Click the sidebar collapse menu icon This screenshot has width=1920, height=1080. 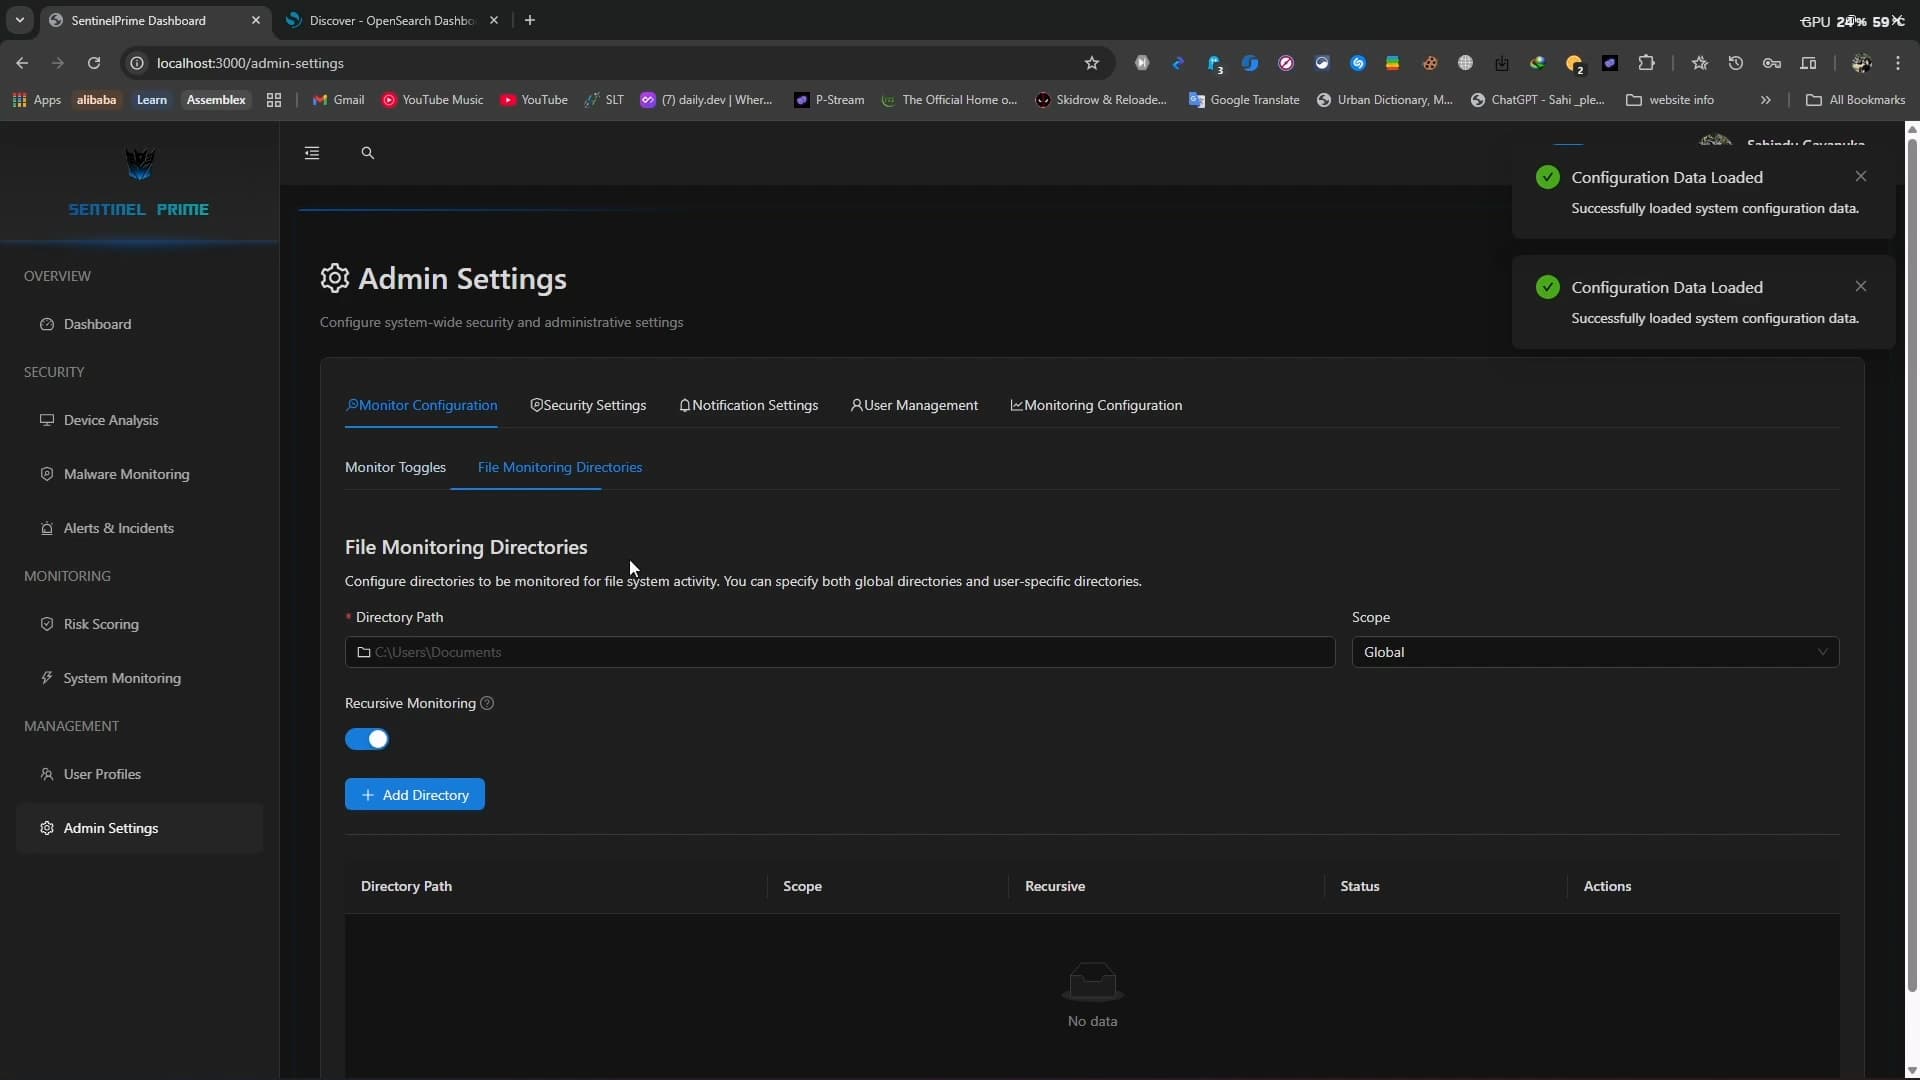coord(312,153)
